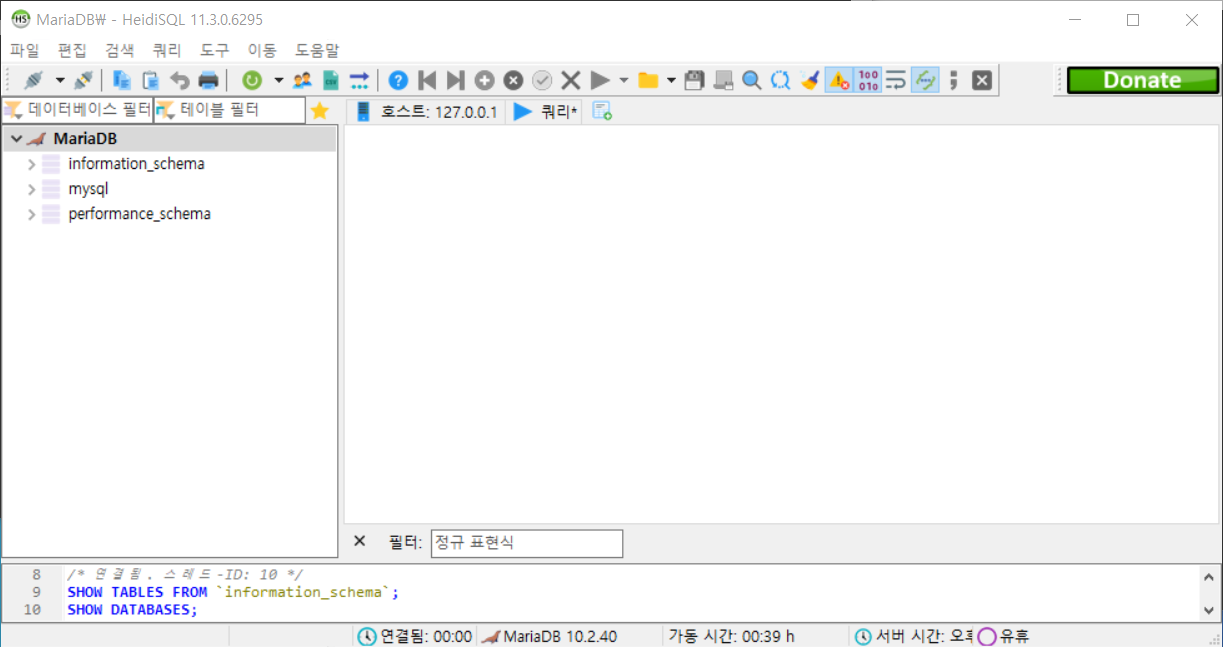Select the mysql tree item
The width and height of the screenshot is (1223, 647).
pos(88,189)
